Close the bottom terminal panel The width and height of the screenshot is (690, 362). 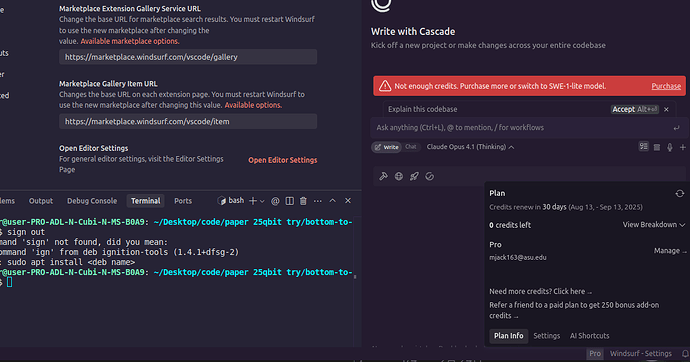tap(348, 201)
